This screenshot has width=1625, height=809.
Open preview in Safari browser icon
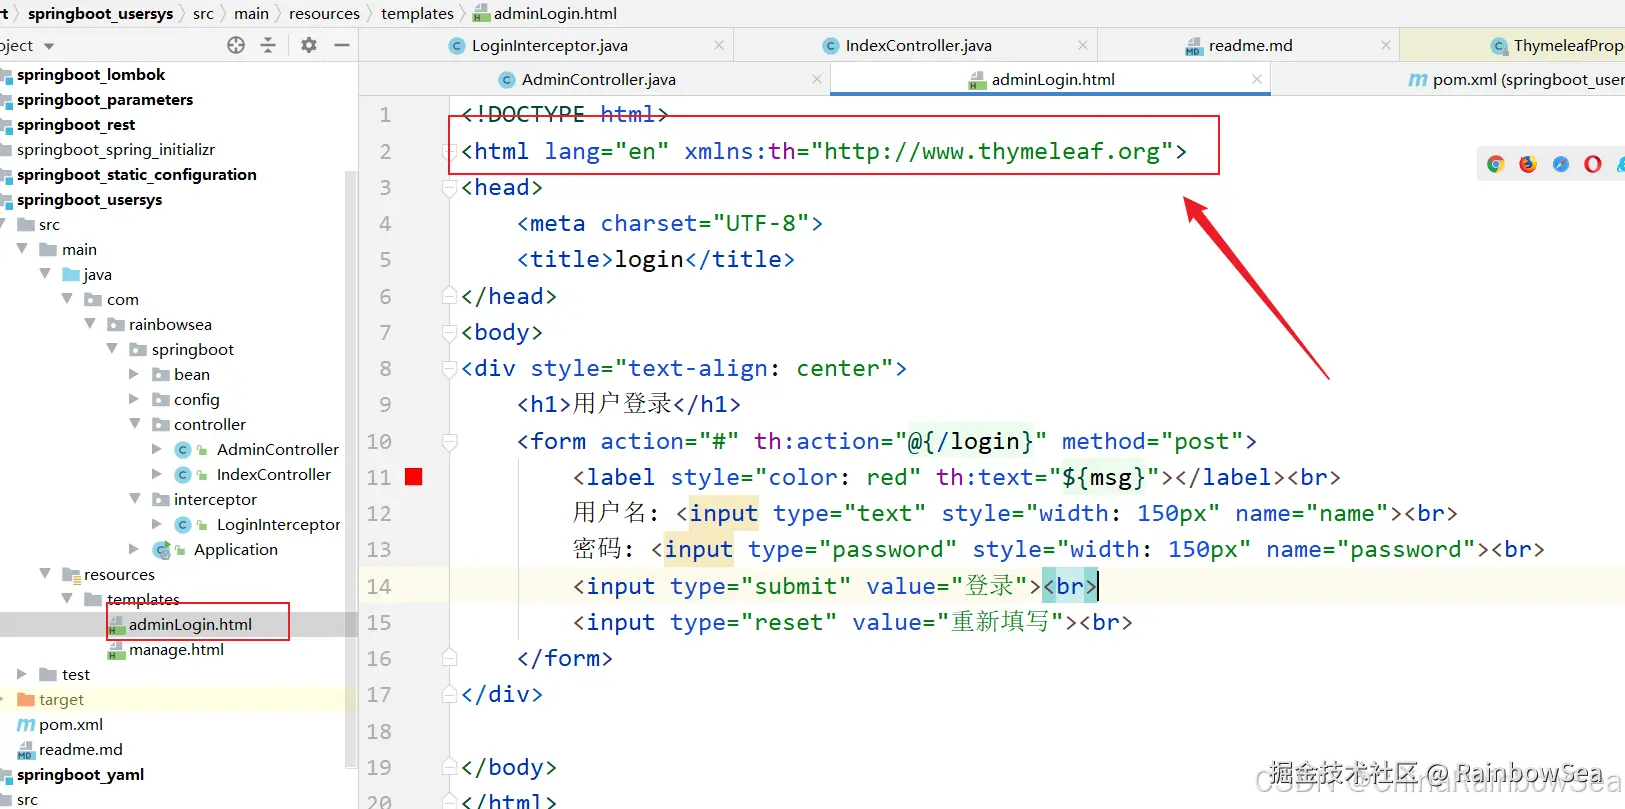[x=1561, y=164]
